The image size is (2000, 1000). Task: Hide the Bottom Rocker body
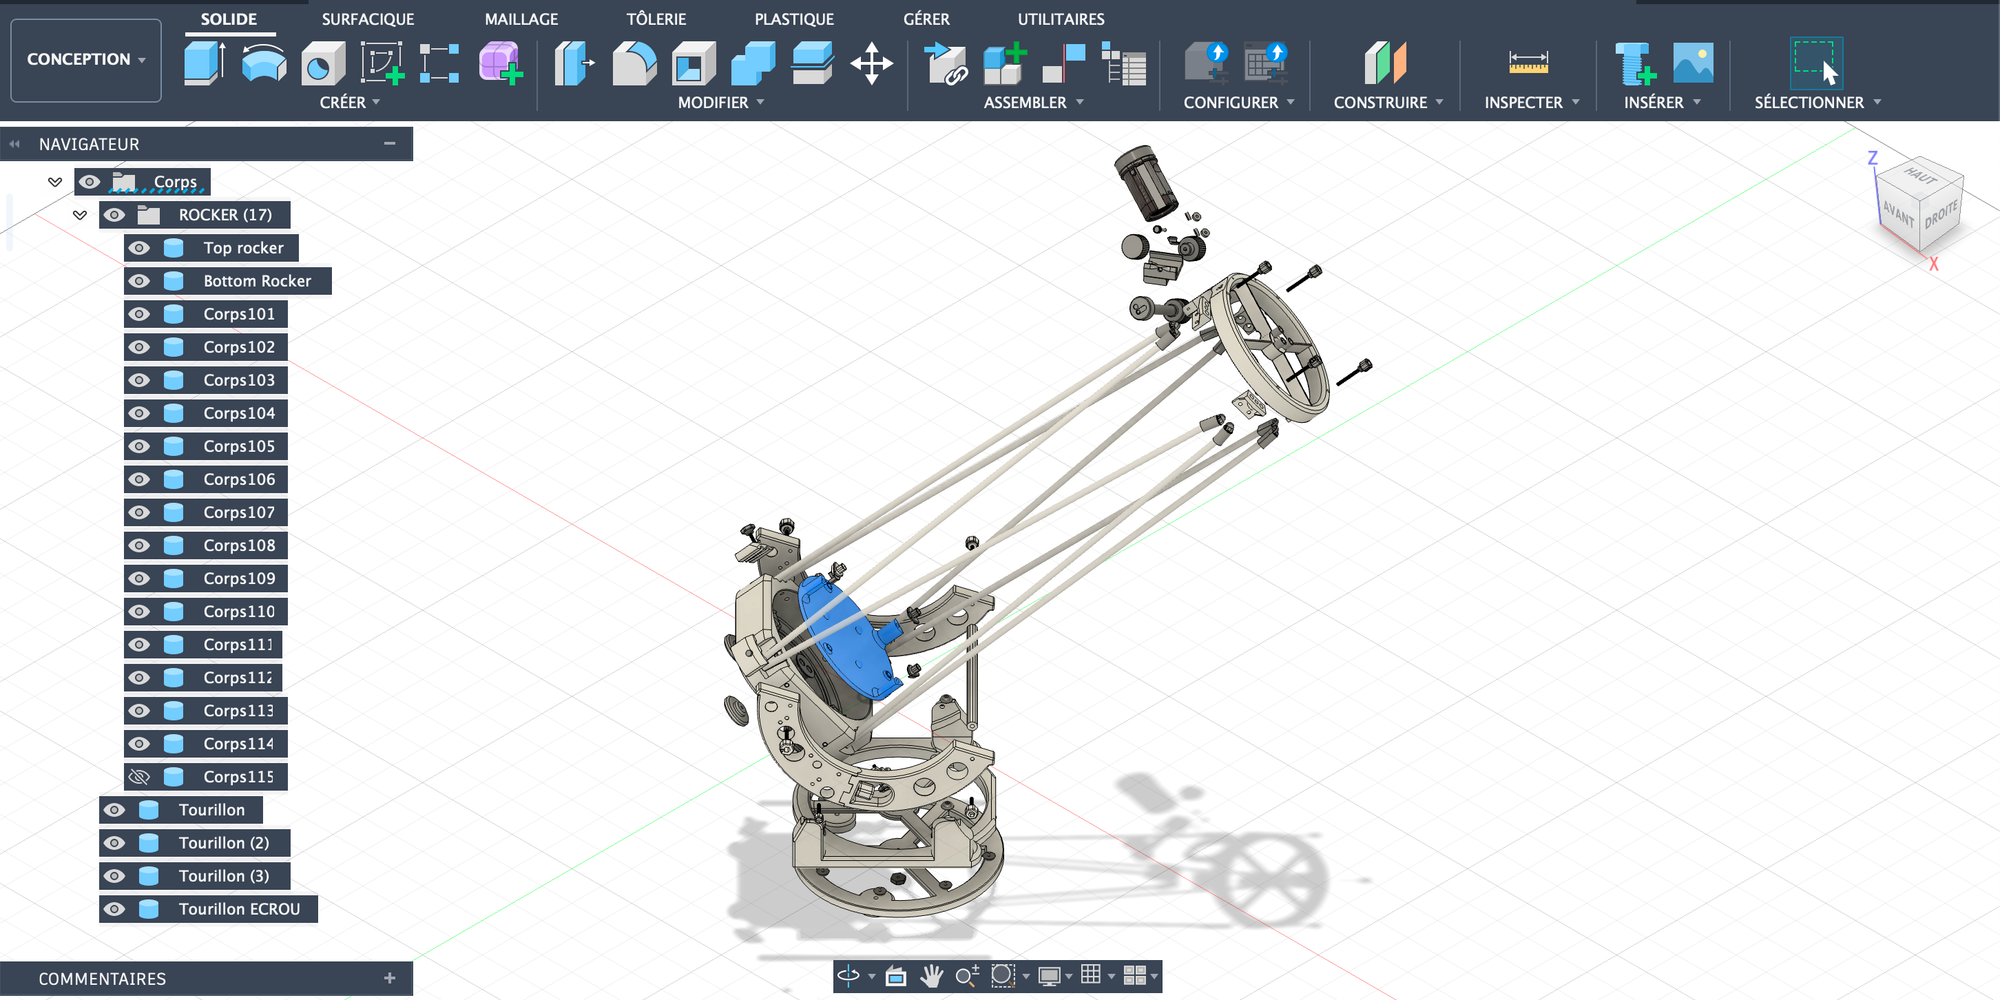coord(139,281)
